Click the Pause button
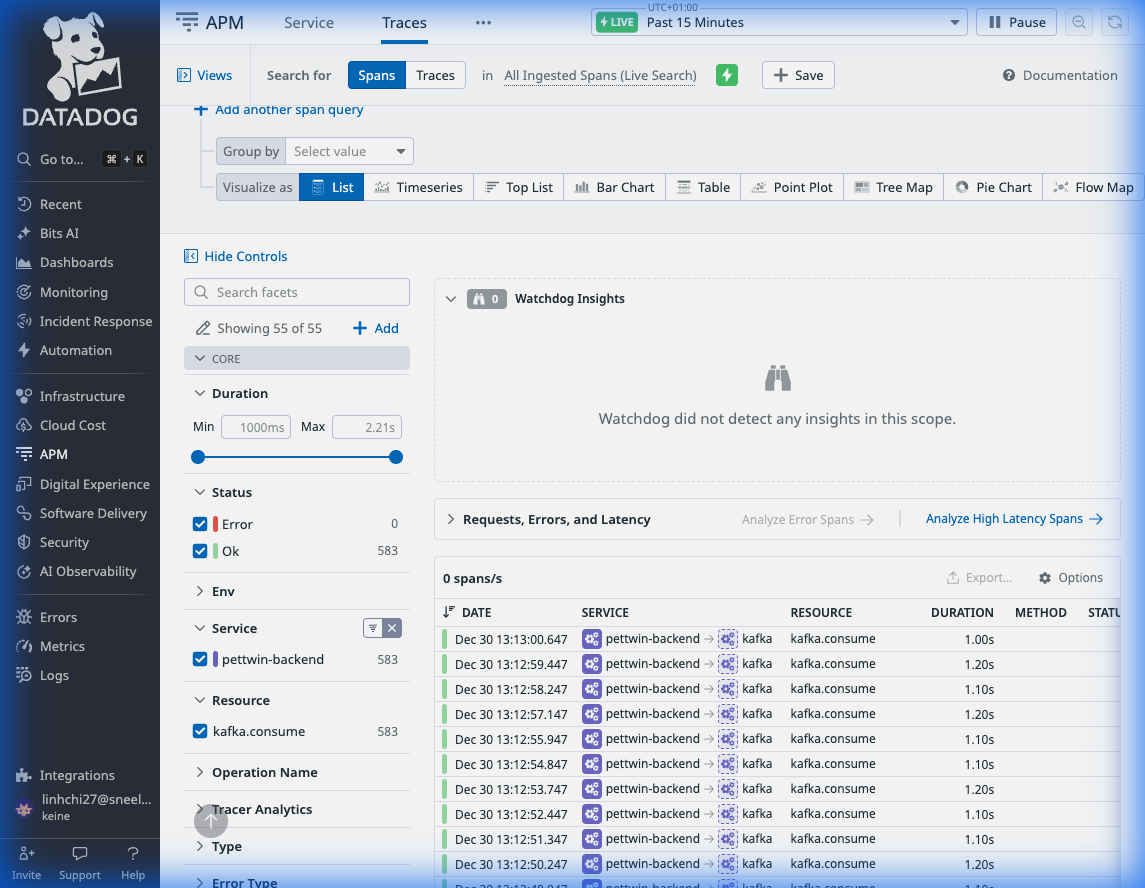 click(x=1016, y=23)
